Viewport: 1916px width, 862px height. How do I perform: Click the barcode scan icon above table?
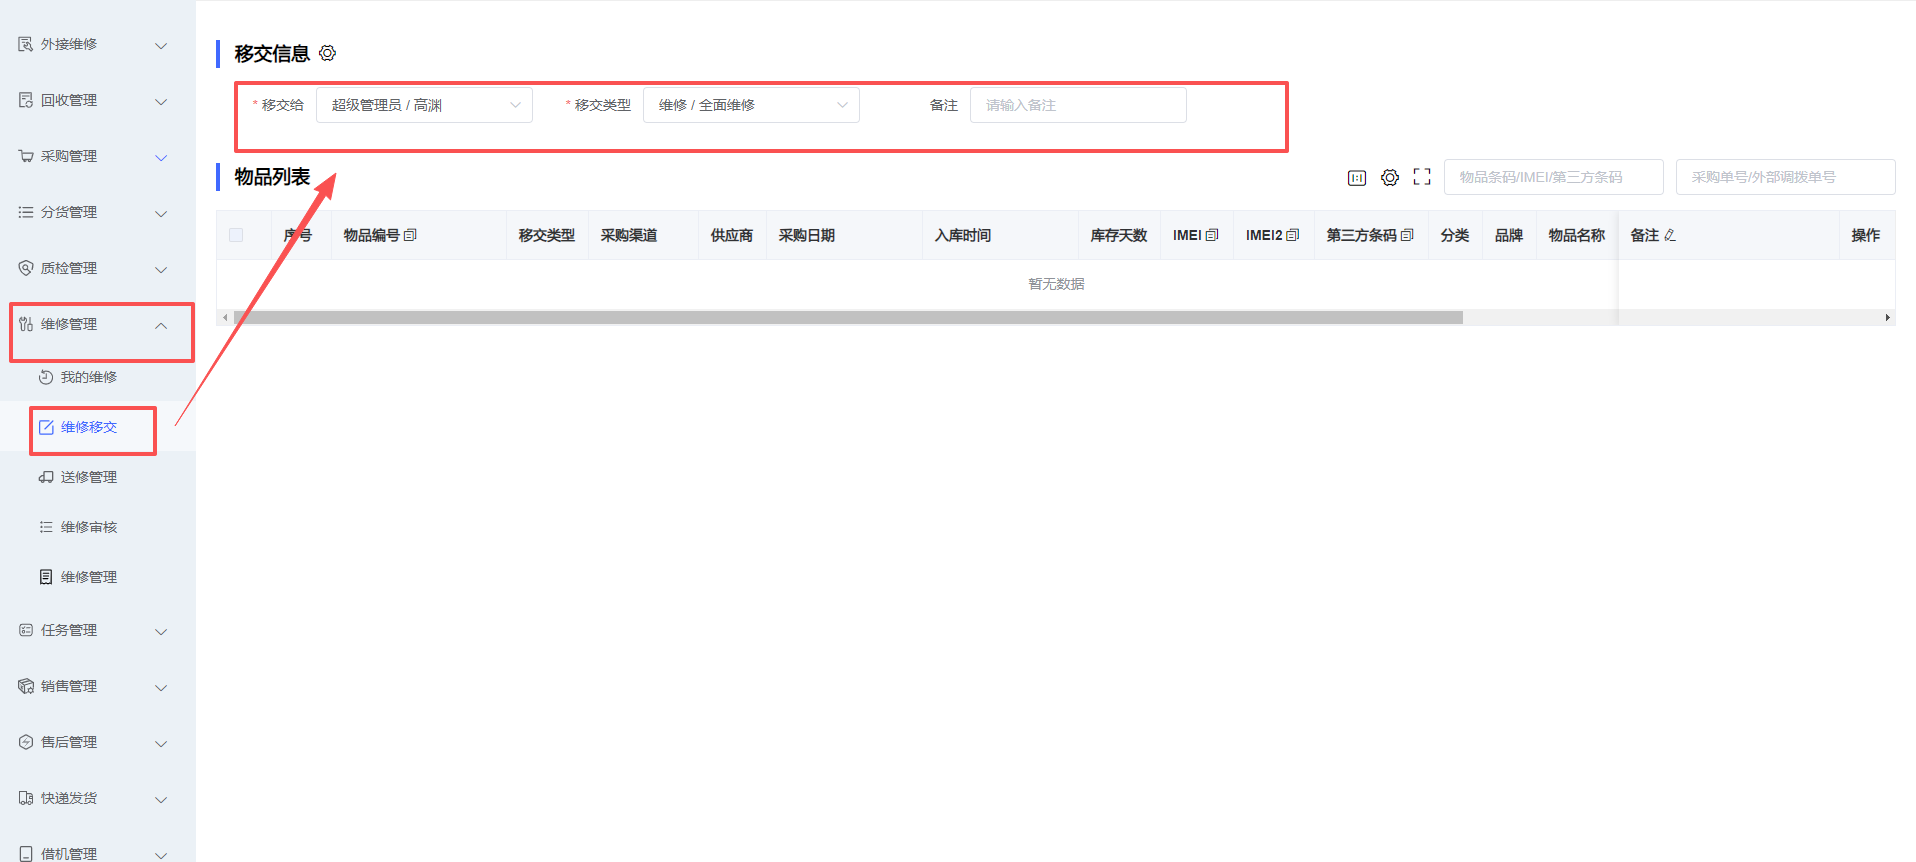pyautogui.click(x=1356, y=178)
